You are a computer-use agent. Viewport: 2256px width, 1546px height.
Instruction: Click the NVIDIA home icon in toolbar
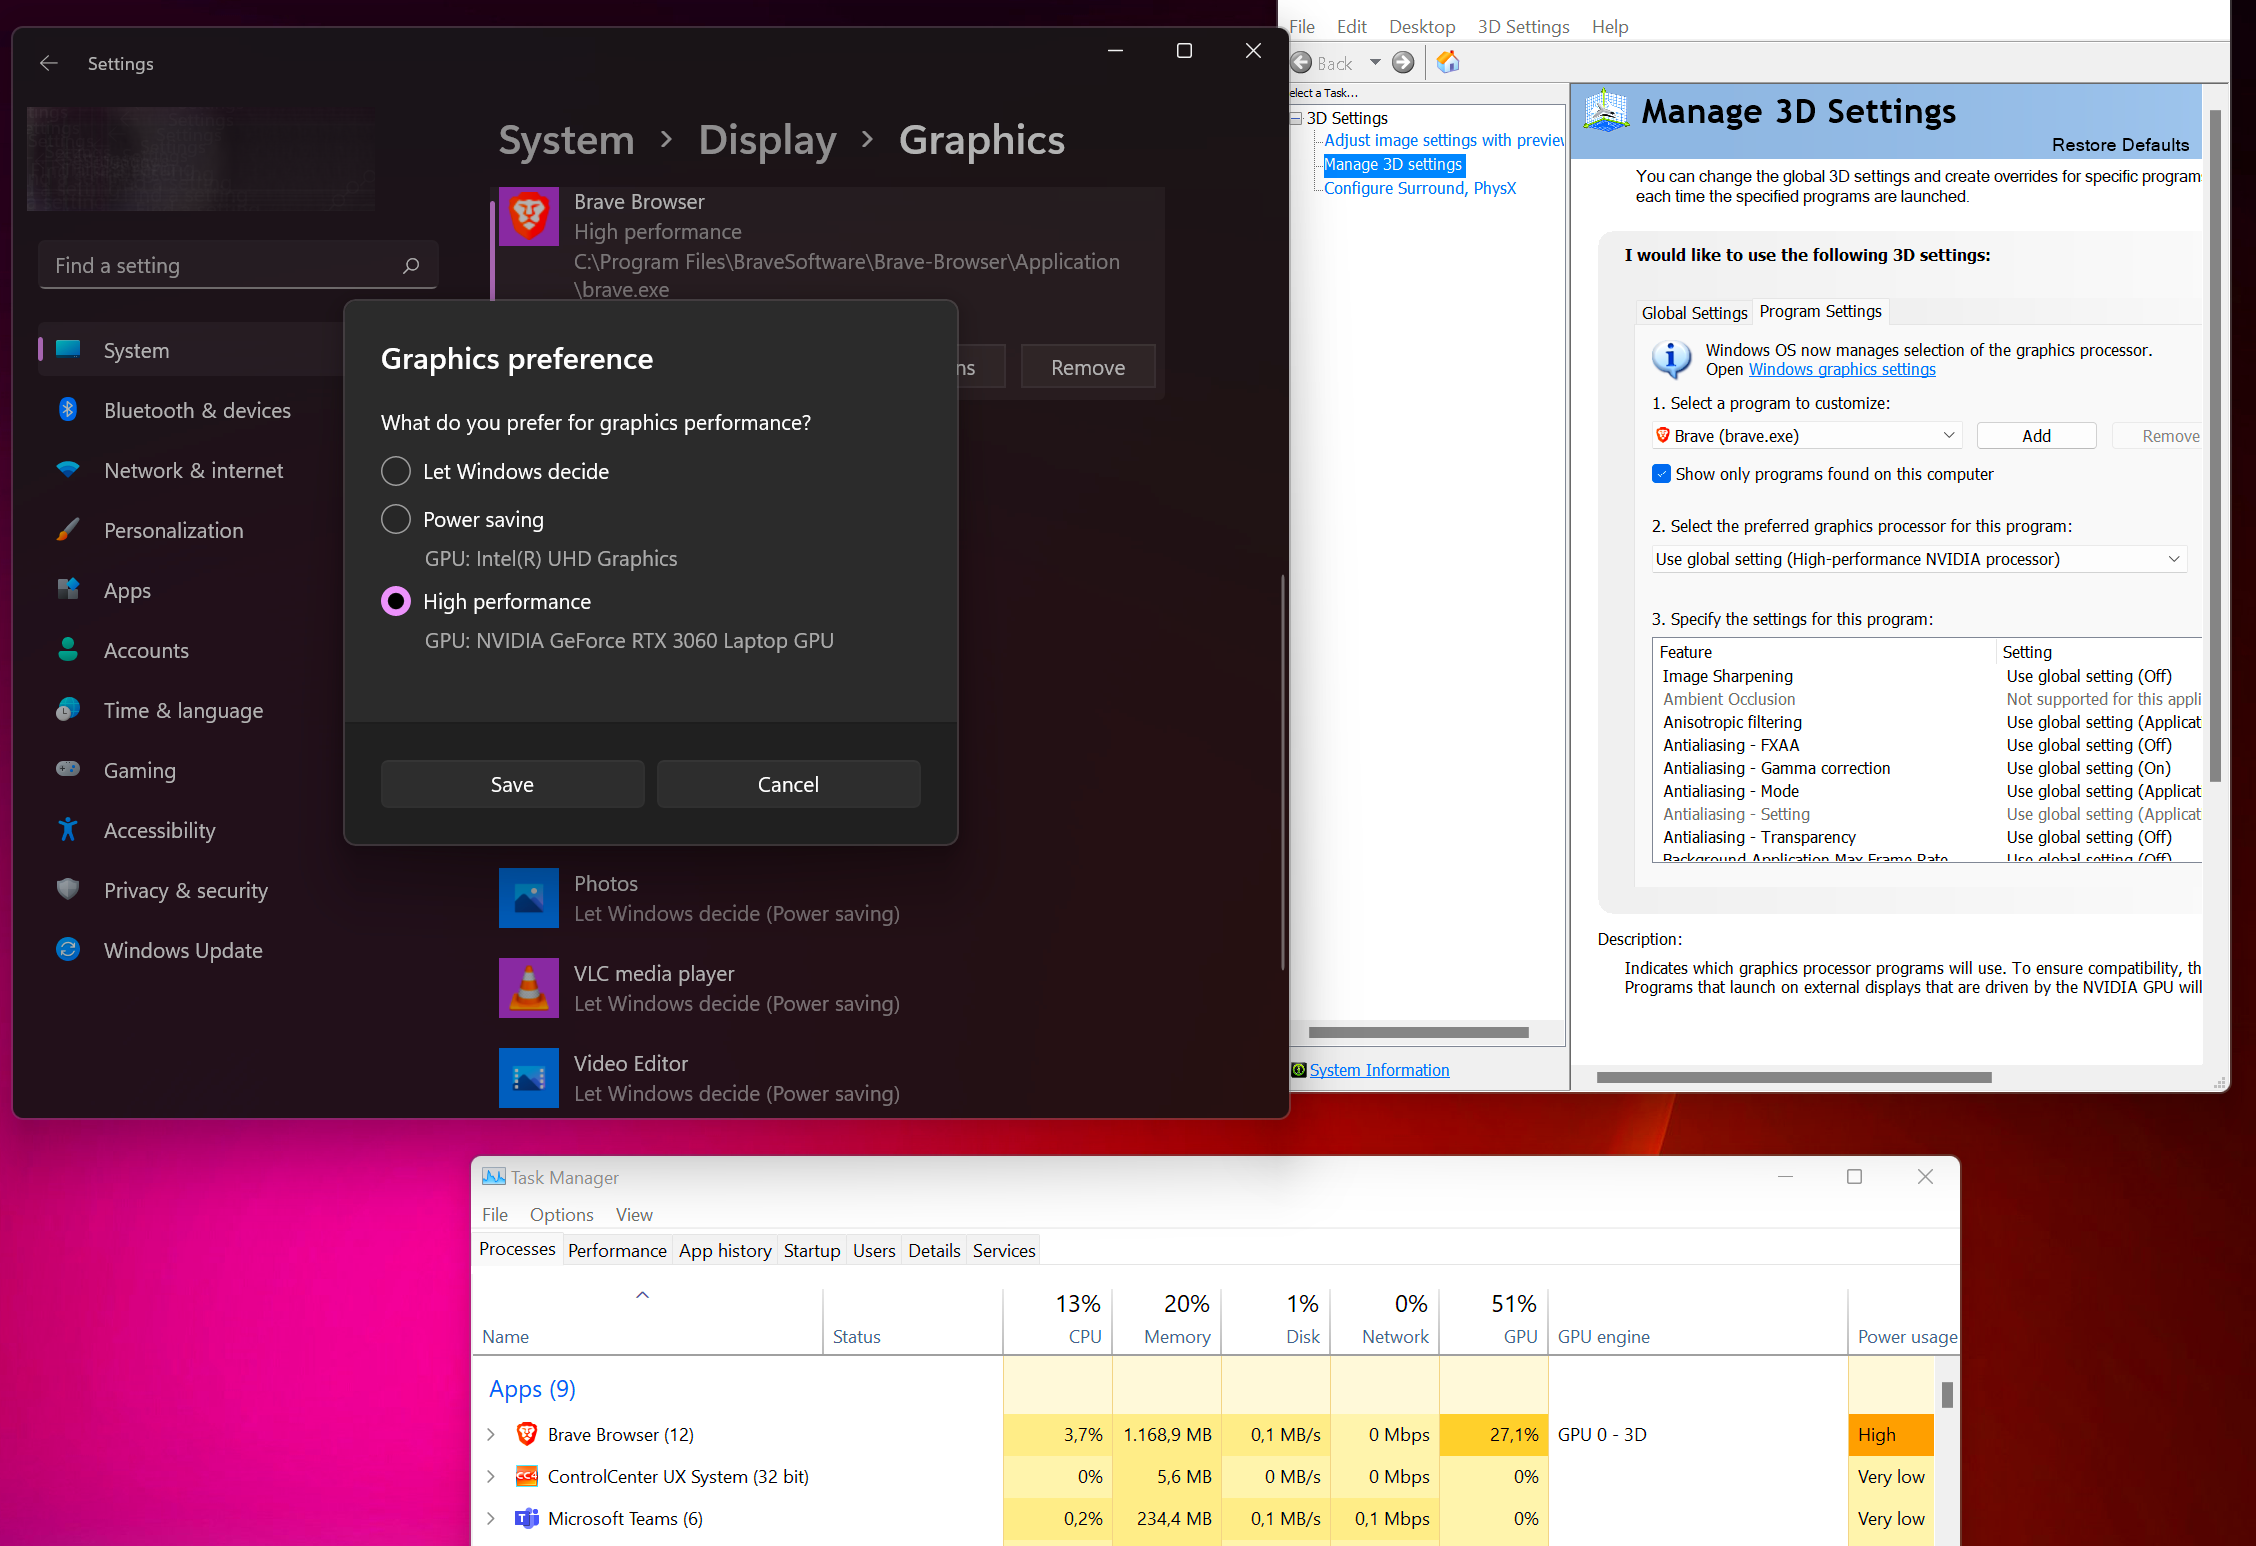1447,63
